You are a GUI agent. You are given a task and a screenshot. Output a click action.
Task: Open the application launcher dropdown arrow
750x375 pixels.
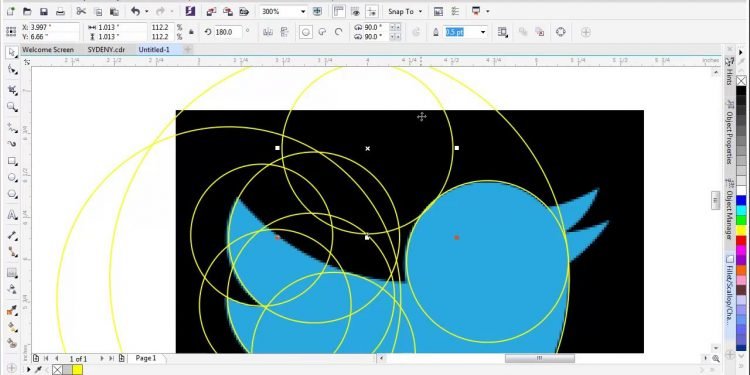(x=487, y=11)
